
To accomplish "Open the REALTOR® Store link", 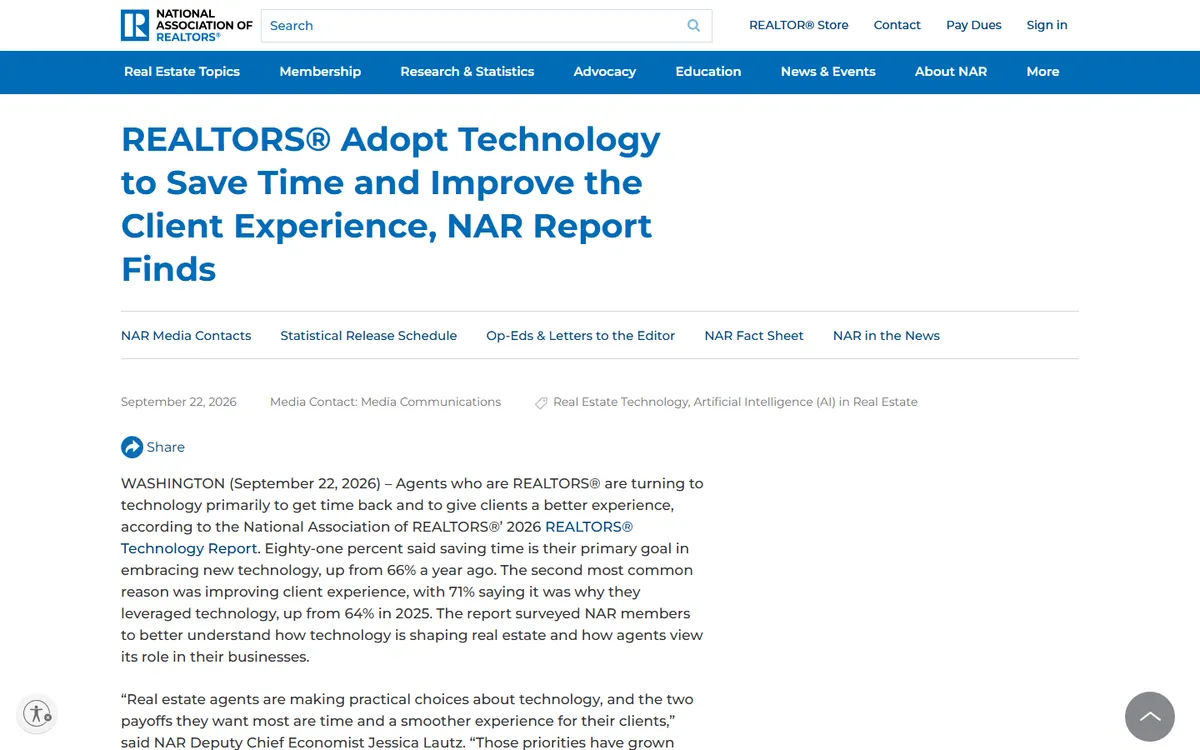I will click(x=799, y=25).
